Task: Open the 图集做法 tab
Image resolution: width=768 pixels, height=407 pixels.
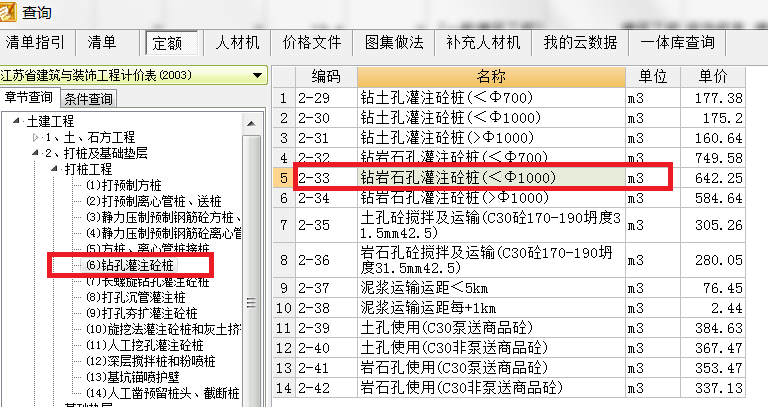Action: 394,43
